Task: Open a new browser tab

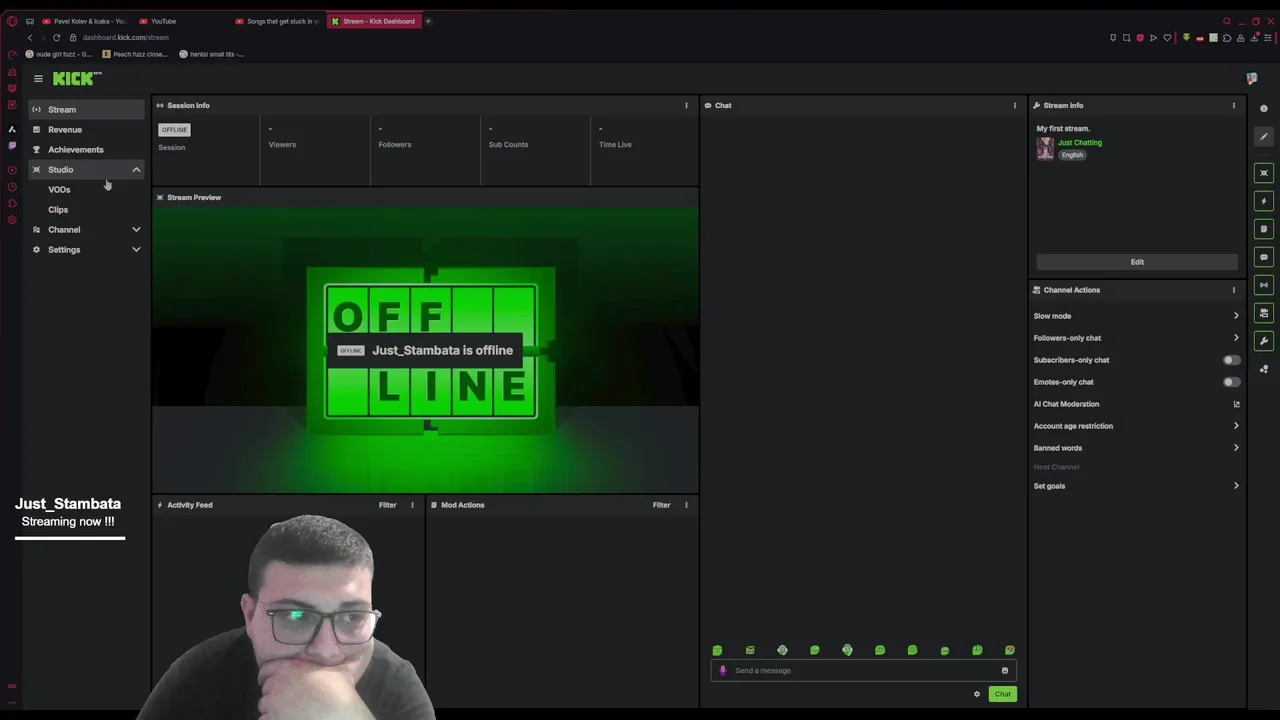Action: pos(428,21)
